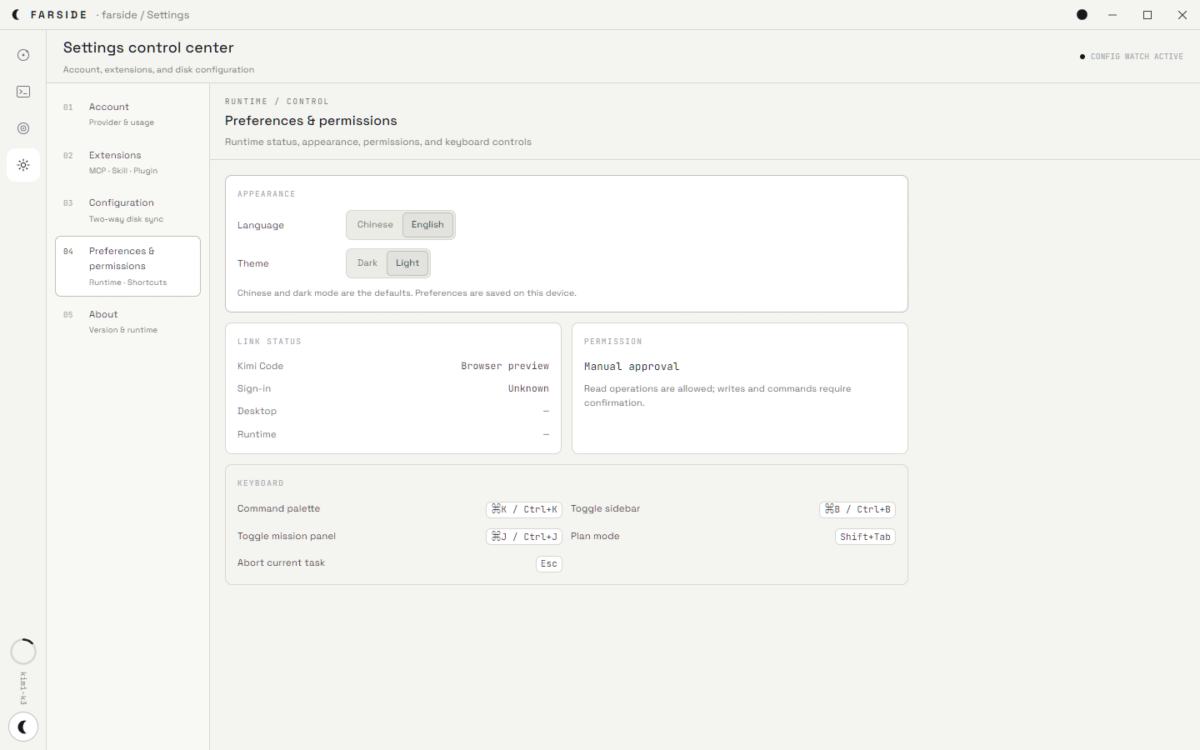1200x750 pixels.
Task: Click the kimi-k3 model label in the rail
Action: (x=23, y=688)
